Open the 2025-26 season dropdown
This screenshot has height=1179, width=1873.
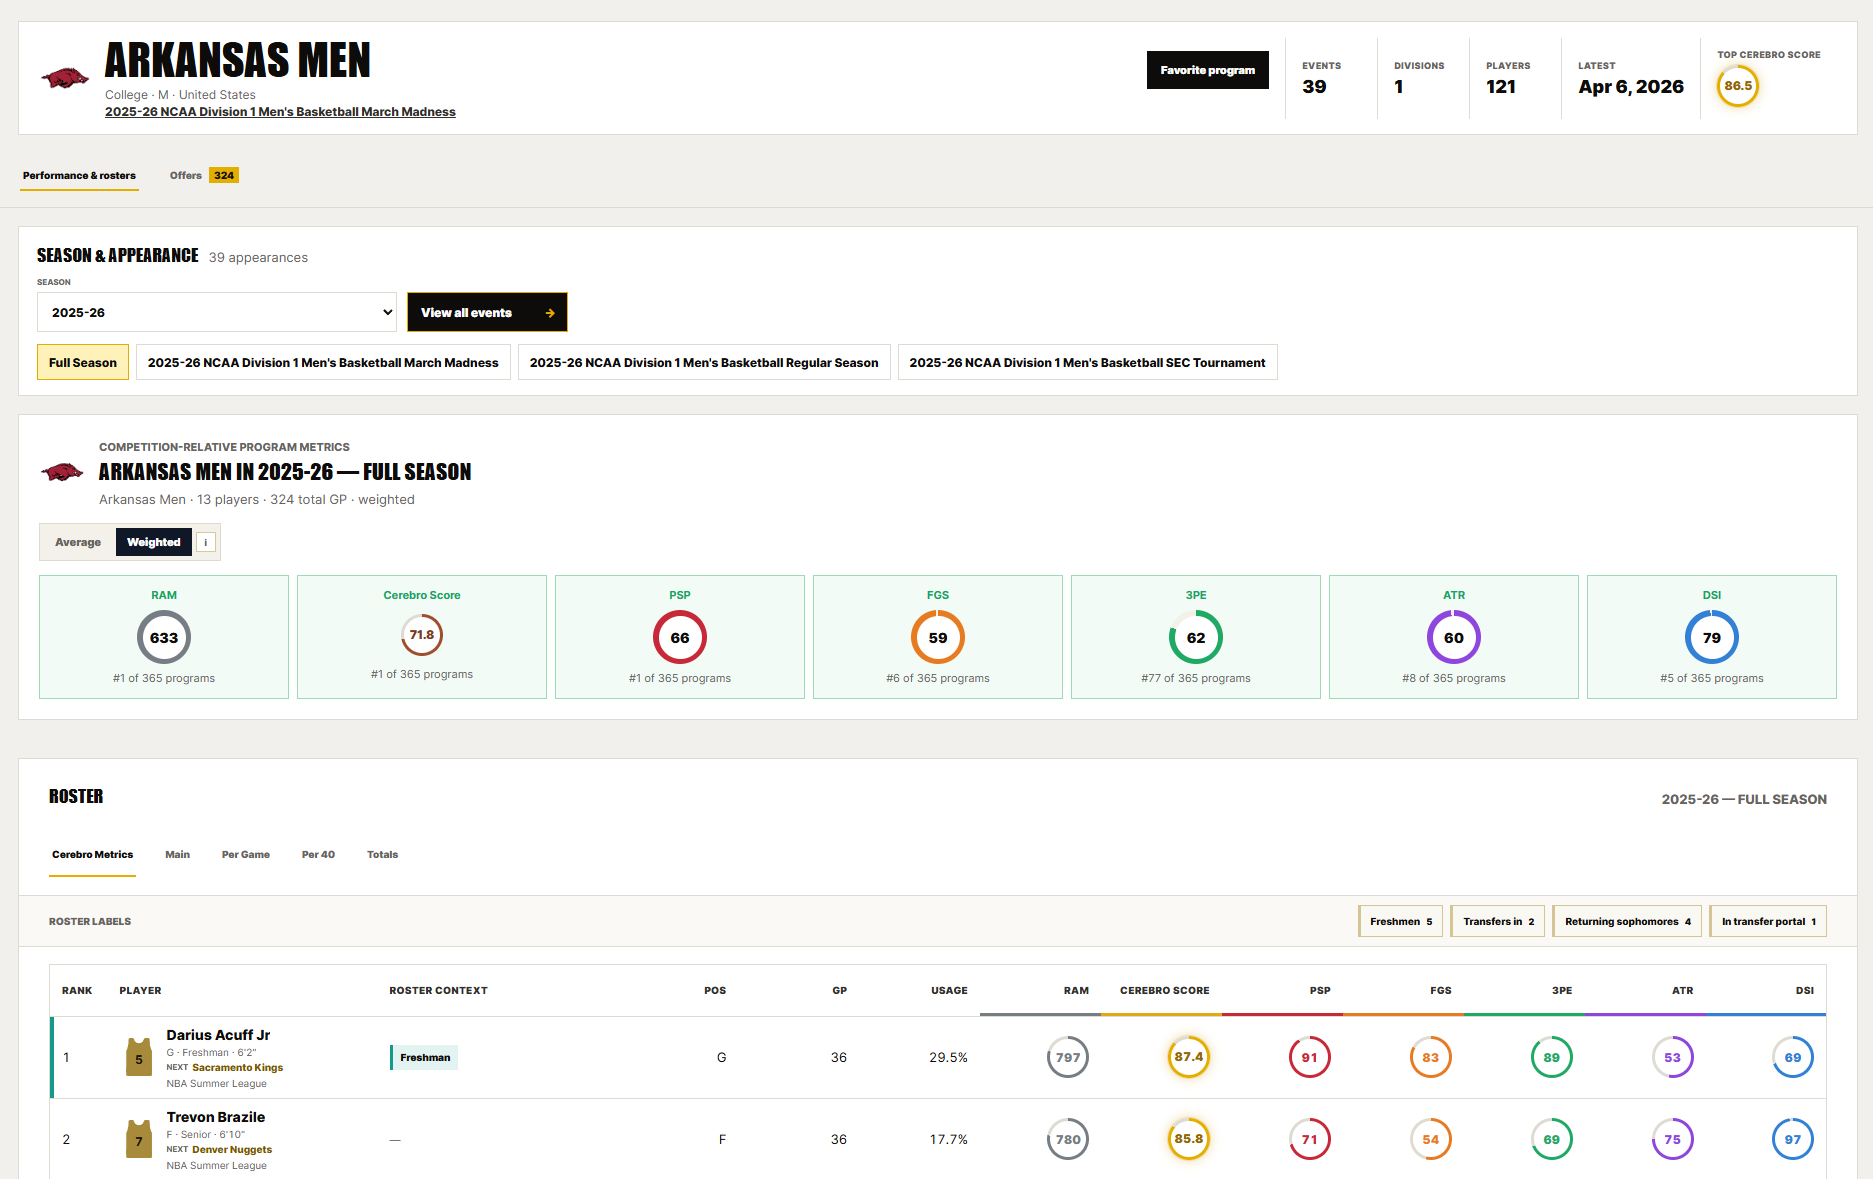click(217, 312)
